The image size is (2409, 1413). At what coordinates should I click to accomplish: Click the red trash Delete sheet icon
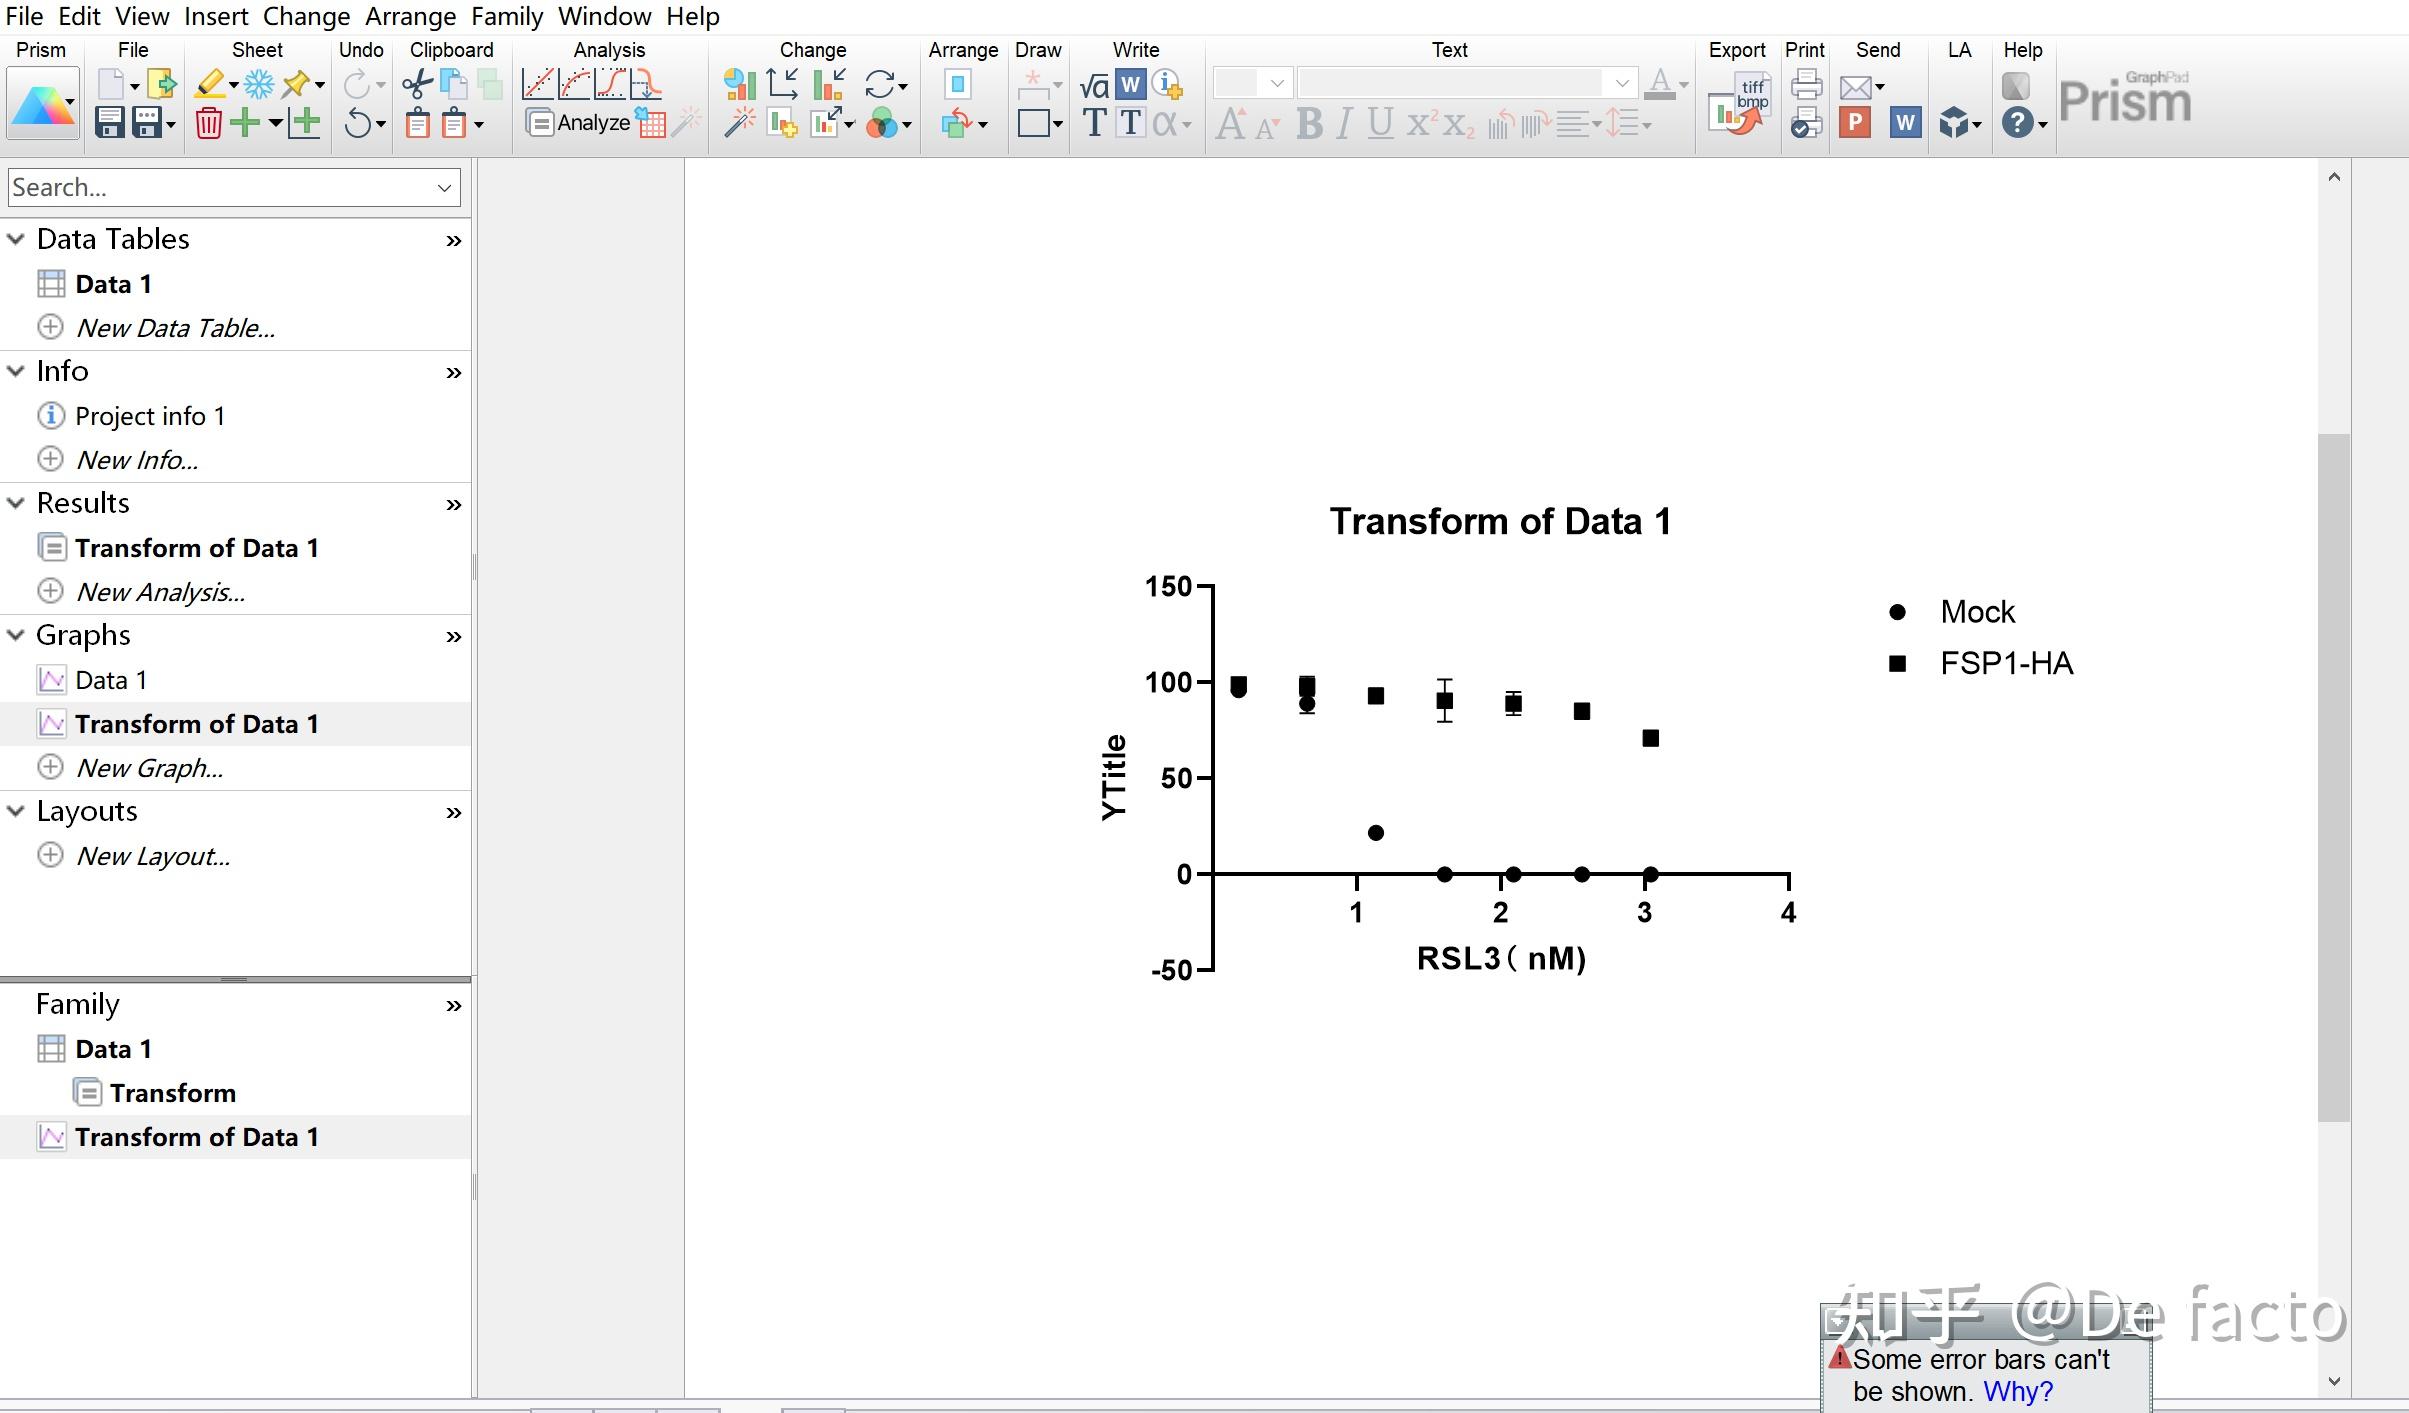pos(208,123)
